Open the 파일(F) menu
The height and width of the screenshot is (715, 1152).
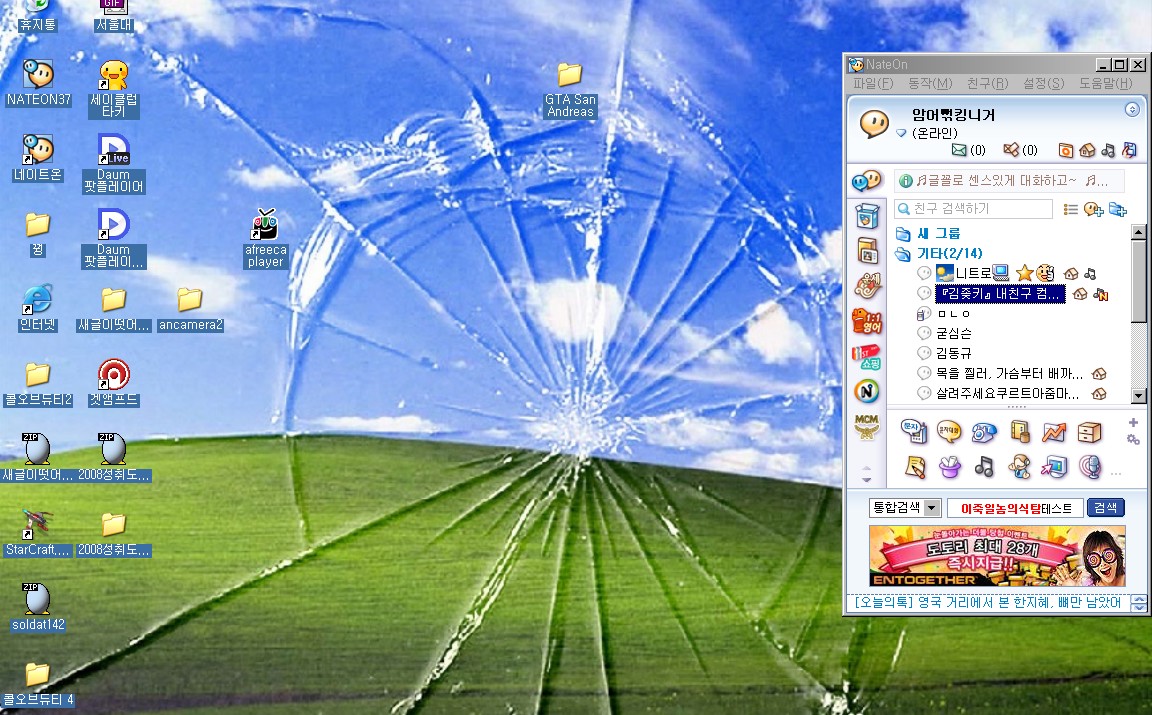[873, 84]
